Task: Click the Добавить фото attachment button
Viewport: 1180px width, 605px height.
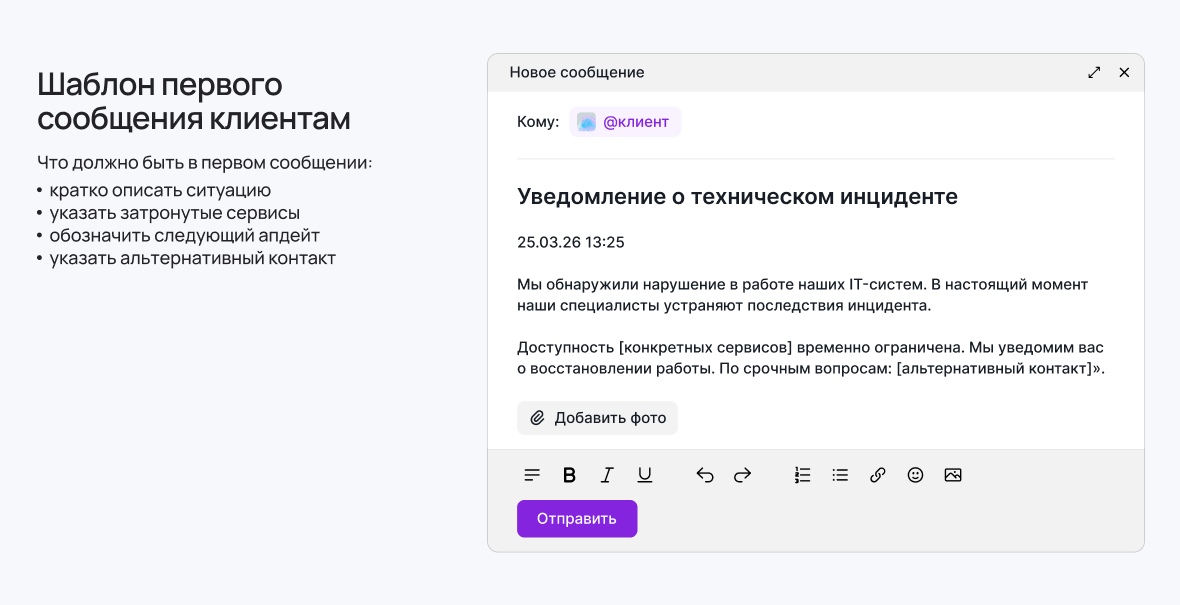Action: pyautogui.click(x=597, y=418)
